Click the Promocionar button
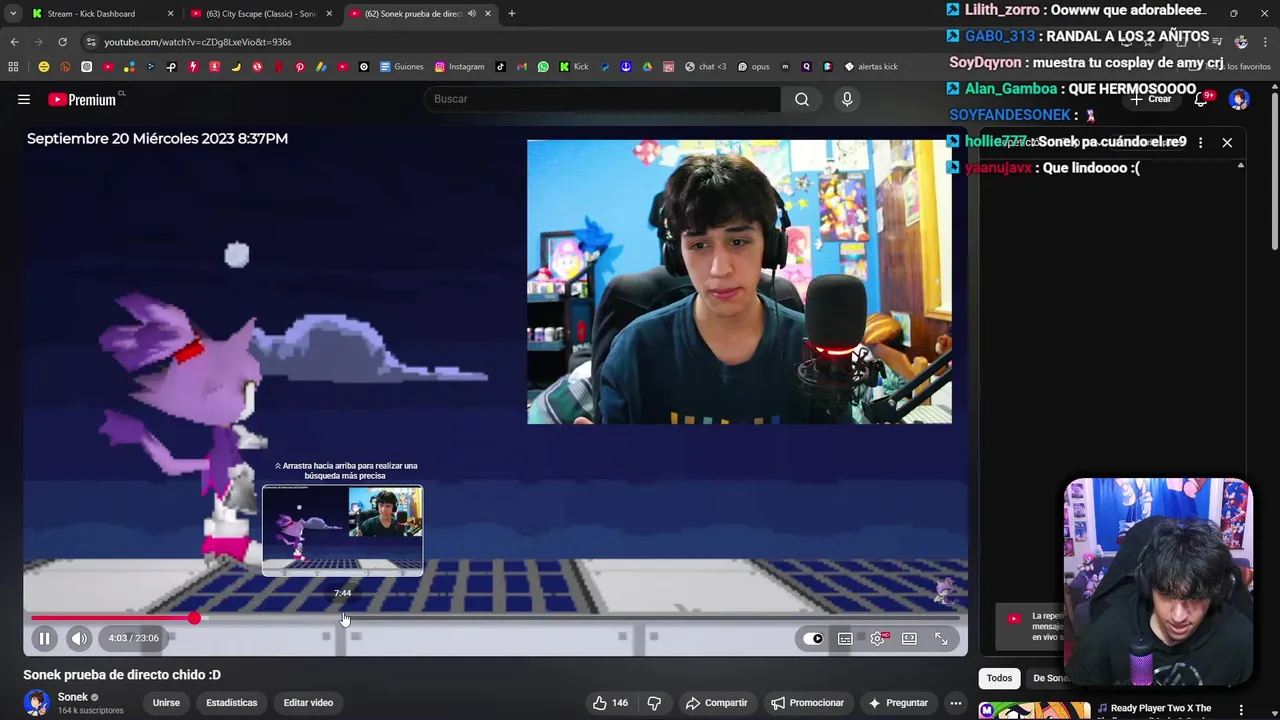This screenshot has width=1280, height=720. pyautogui.click(x=807, y=702)
